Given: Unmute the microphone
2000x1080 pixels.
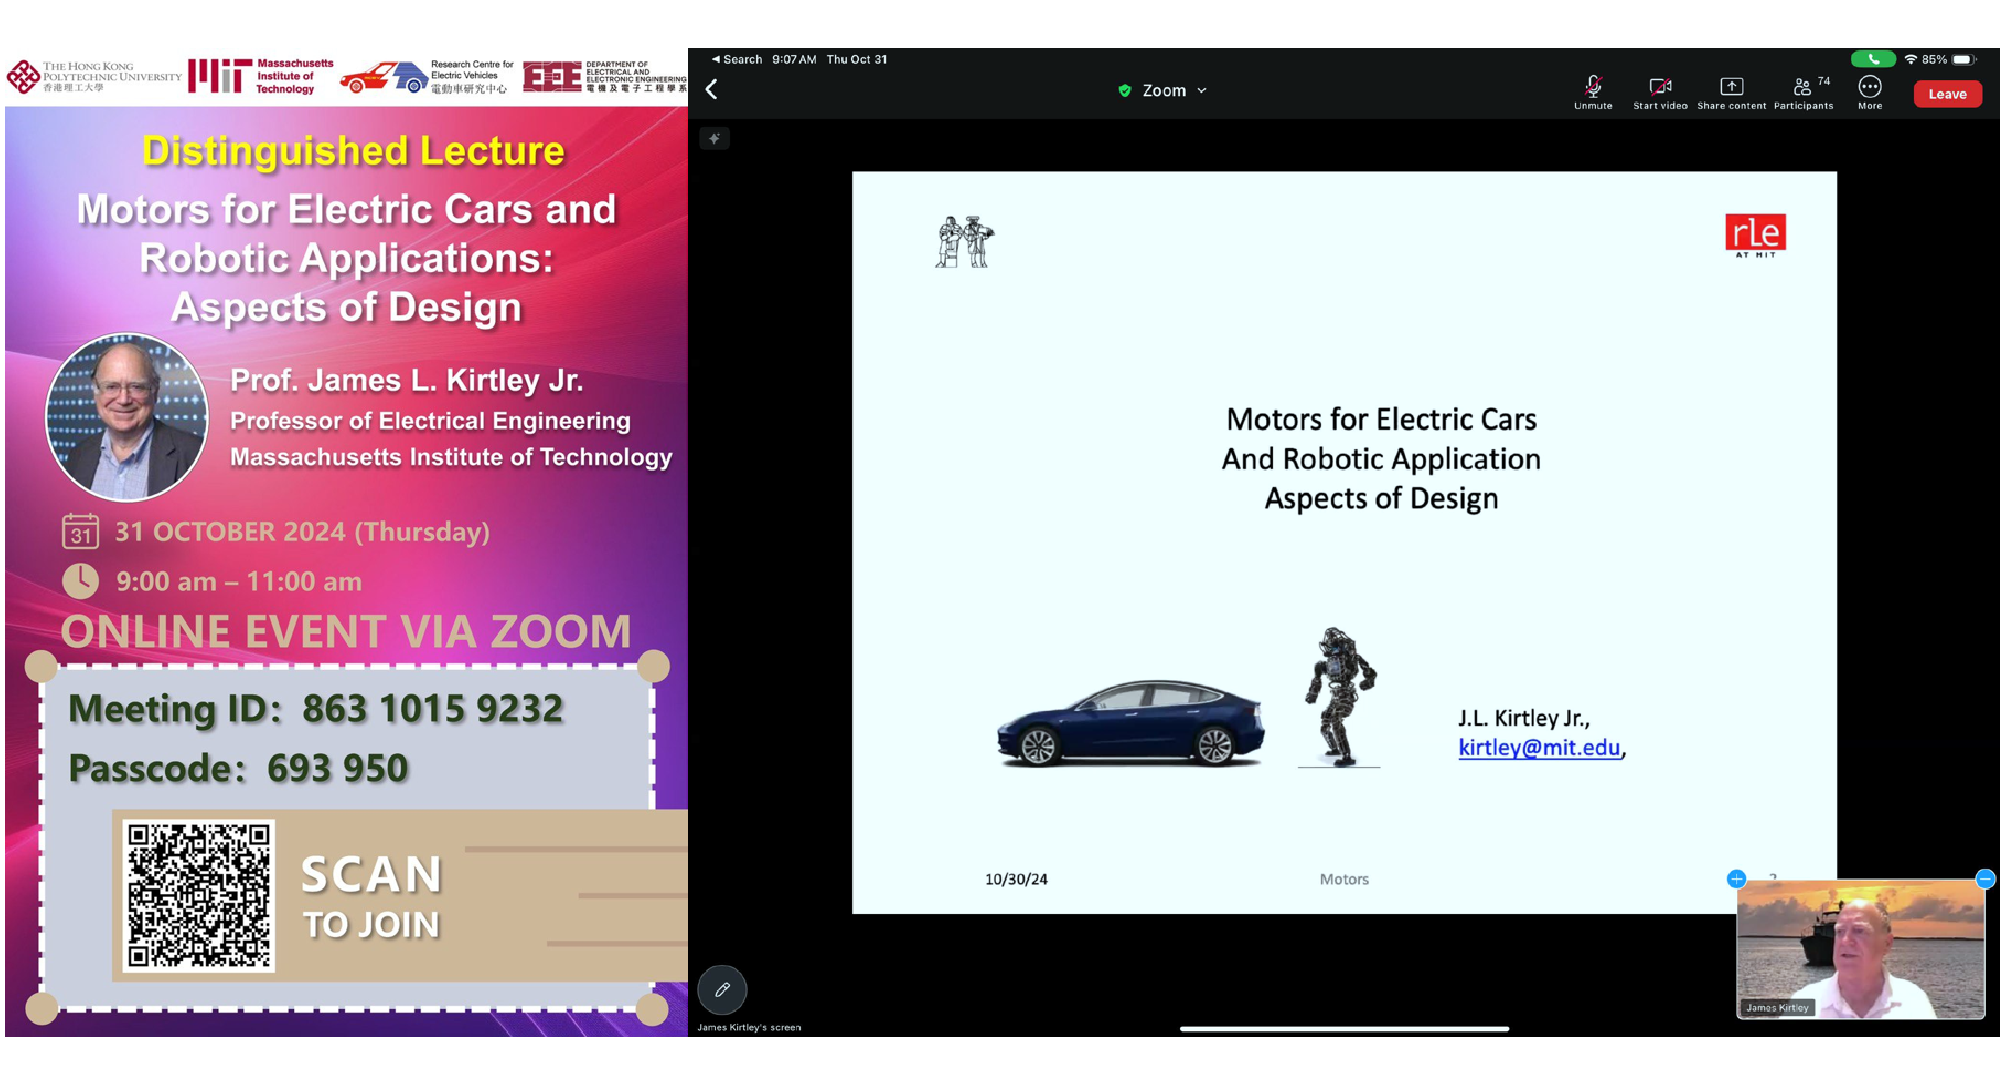Looking at the screenshot, I should (1593, 91).
